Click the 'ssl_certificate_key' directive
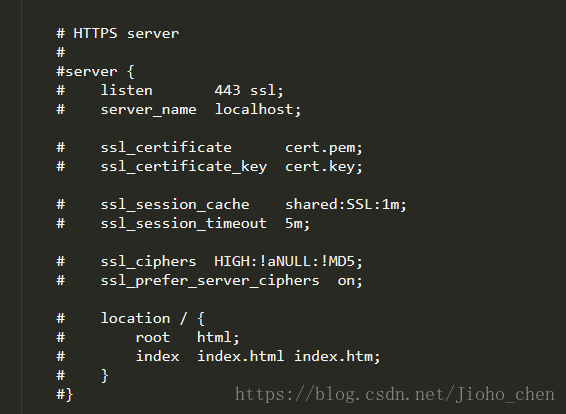The width and height of the screenshot is (566, 414). tap(184, 167)
